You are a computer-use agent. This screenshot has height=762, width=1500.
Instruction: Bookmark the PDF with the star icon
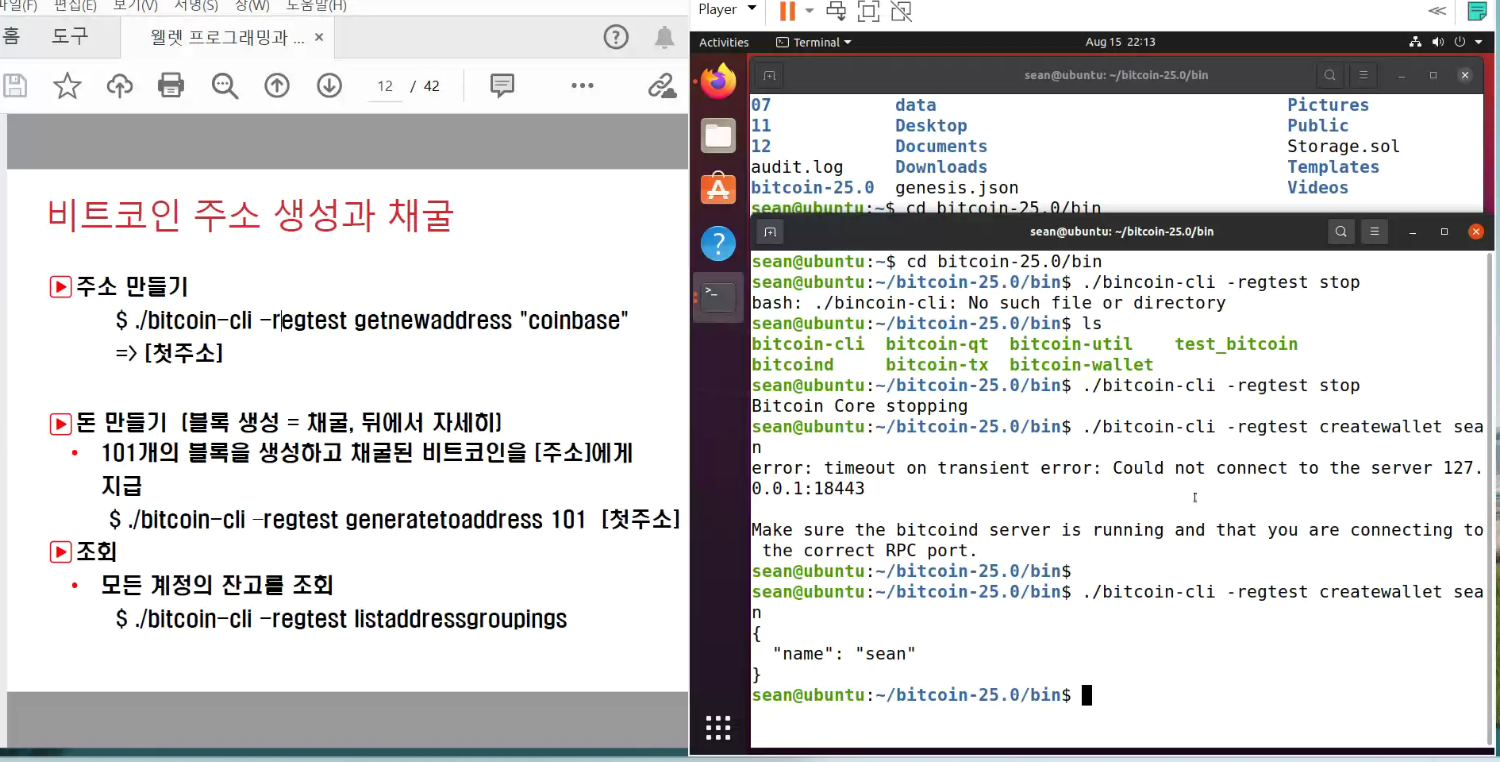pyautogui.click(x=67, y=86)
